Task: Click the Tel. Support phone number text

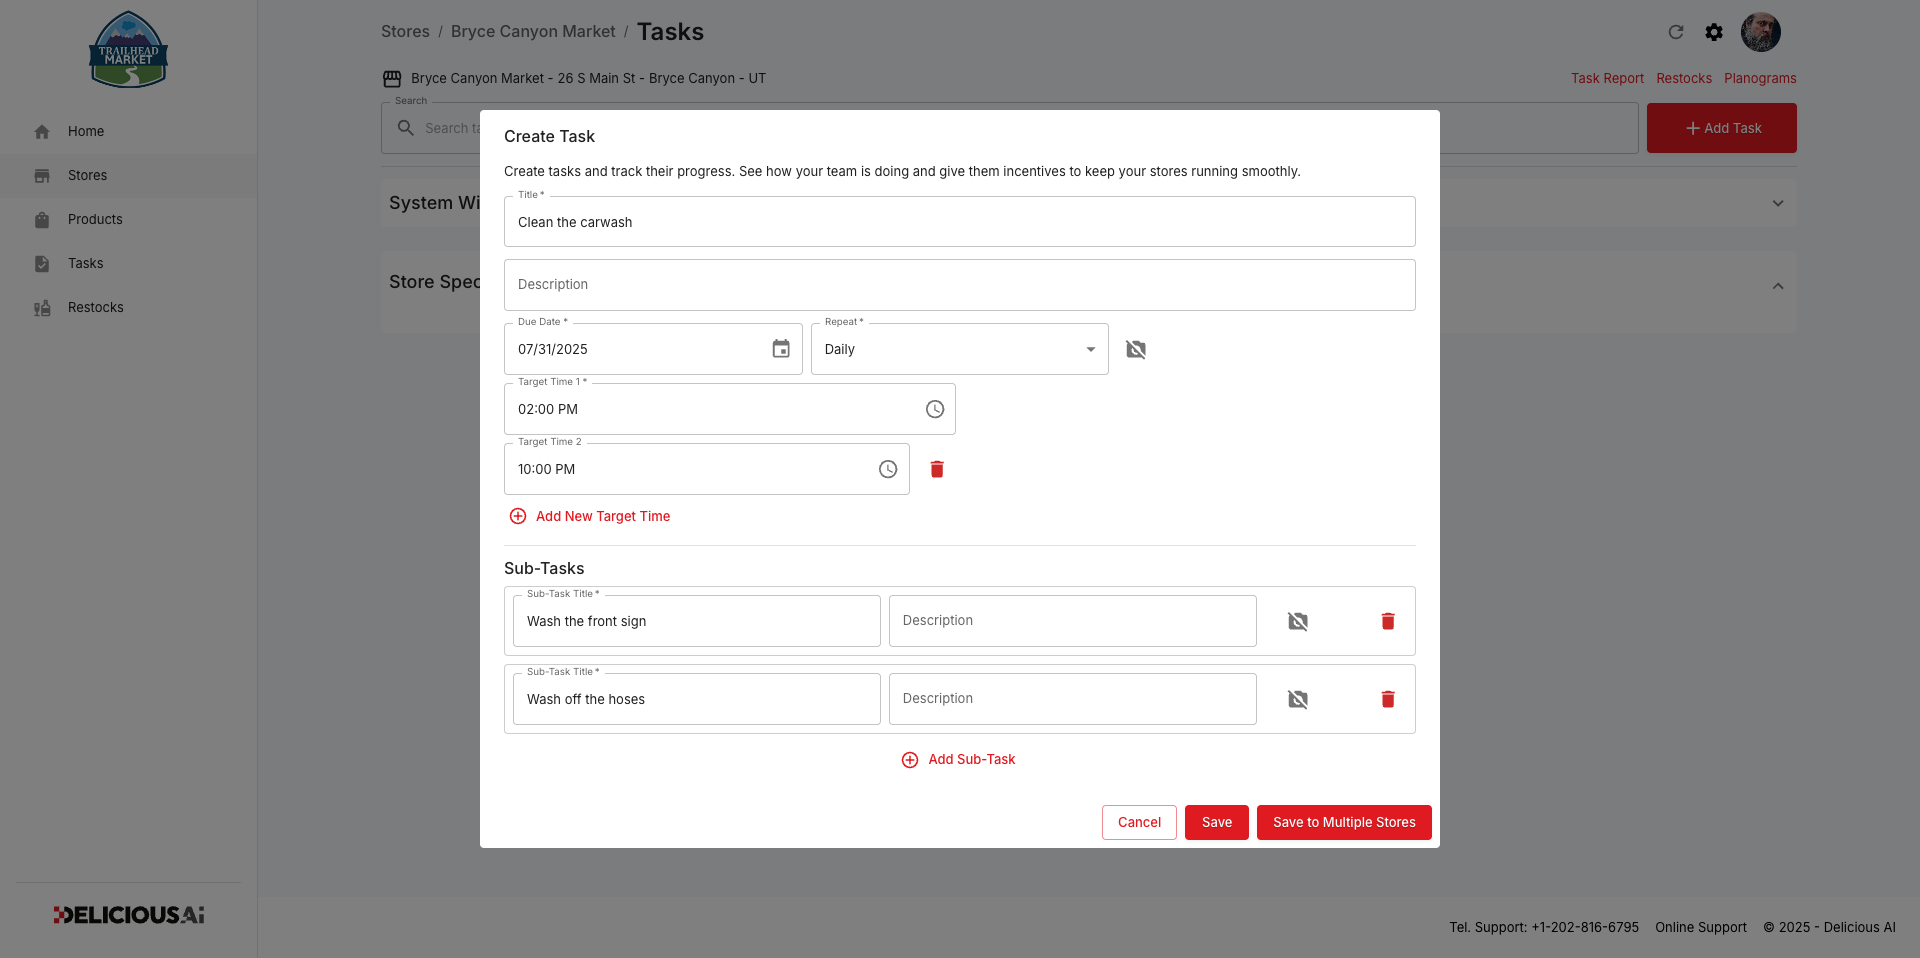Action: click(x=1544, y=927)
